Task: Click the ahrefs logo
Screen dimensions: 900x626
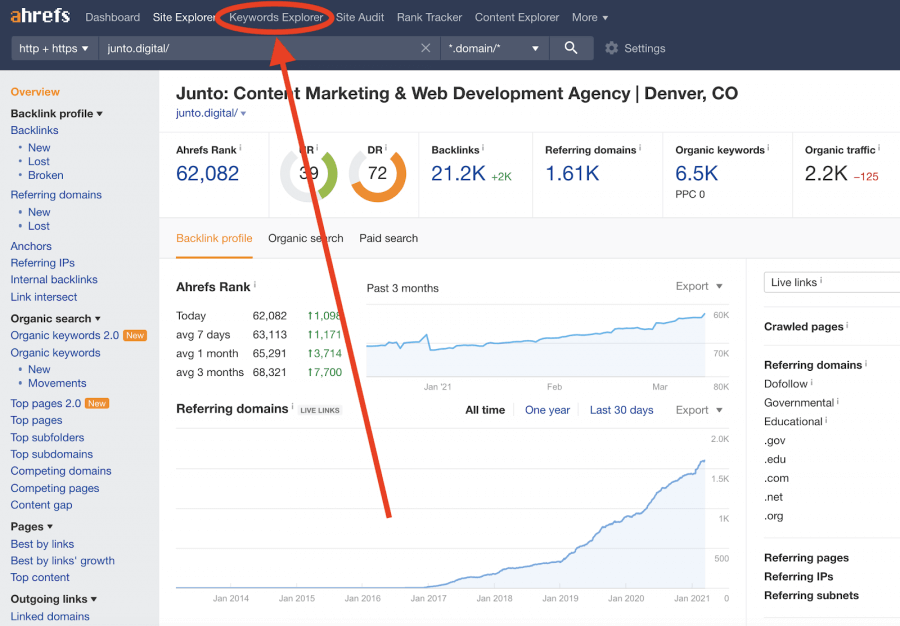Action: 39,16
